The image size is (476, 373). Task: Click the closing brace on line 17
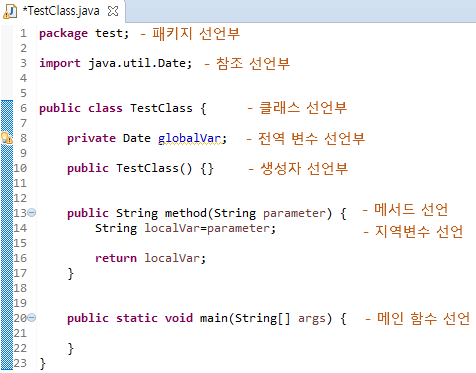(x=70, y=274)
